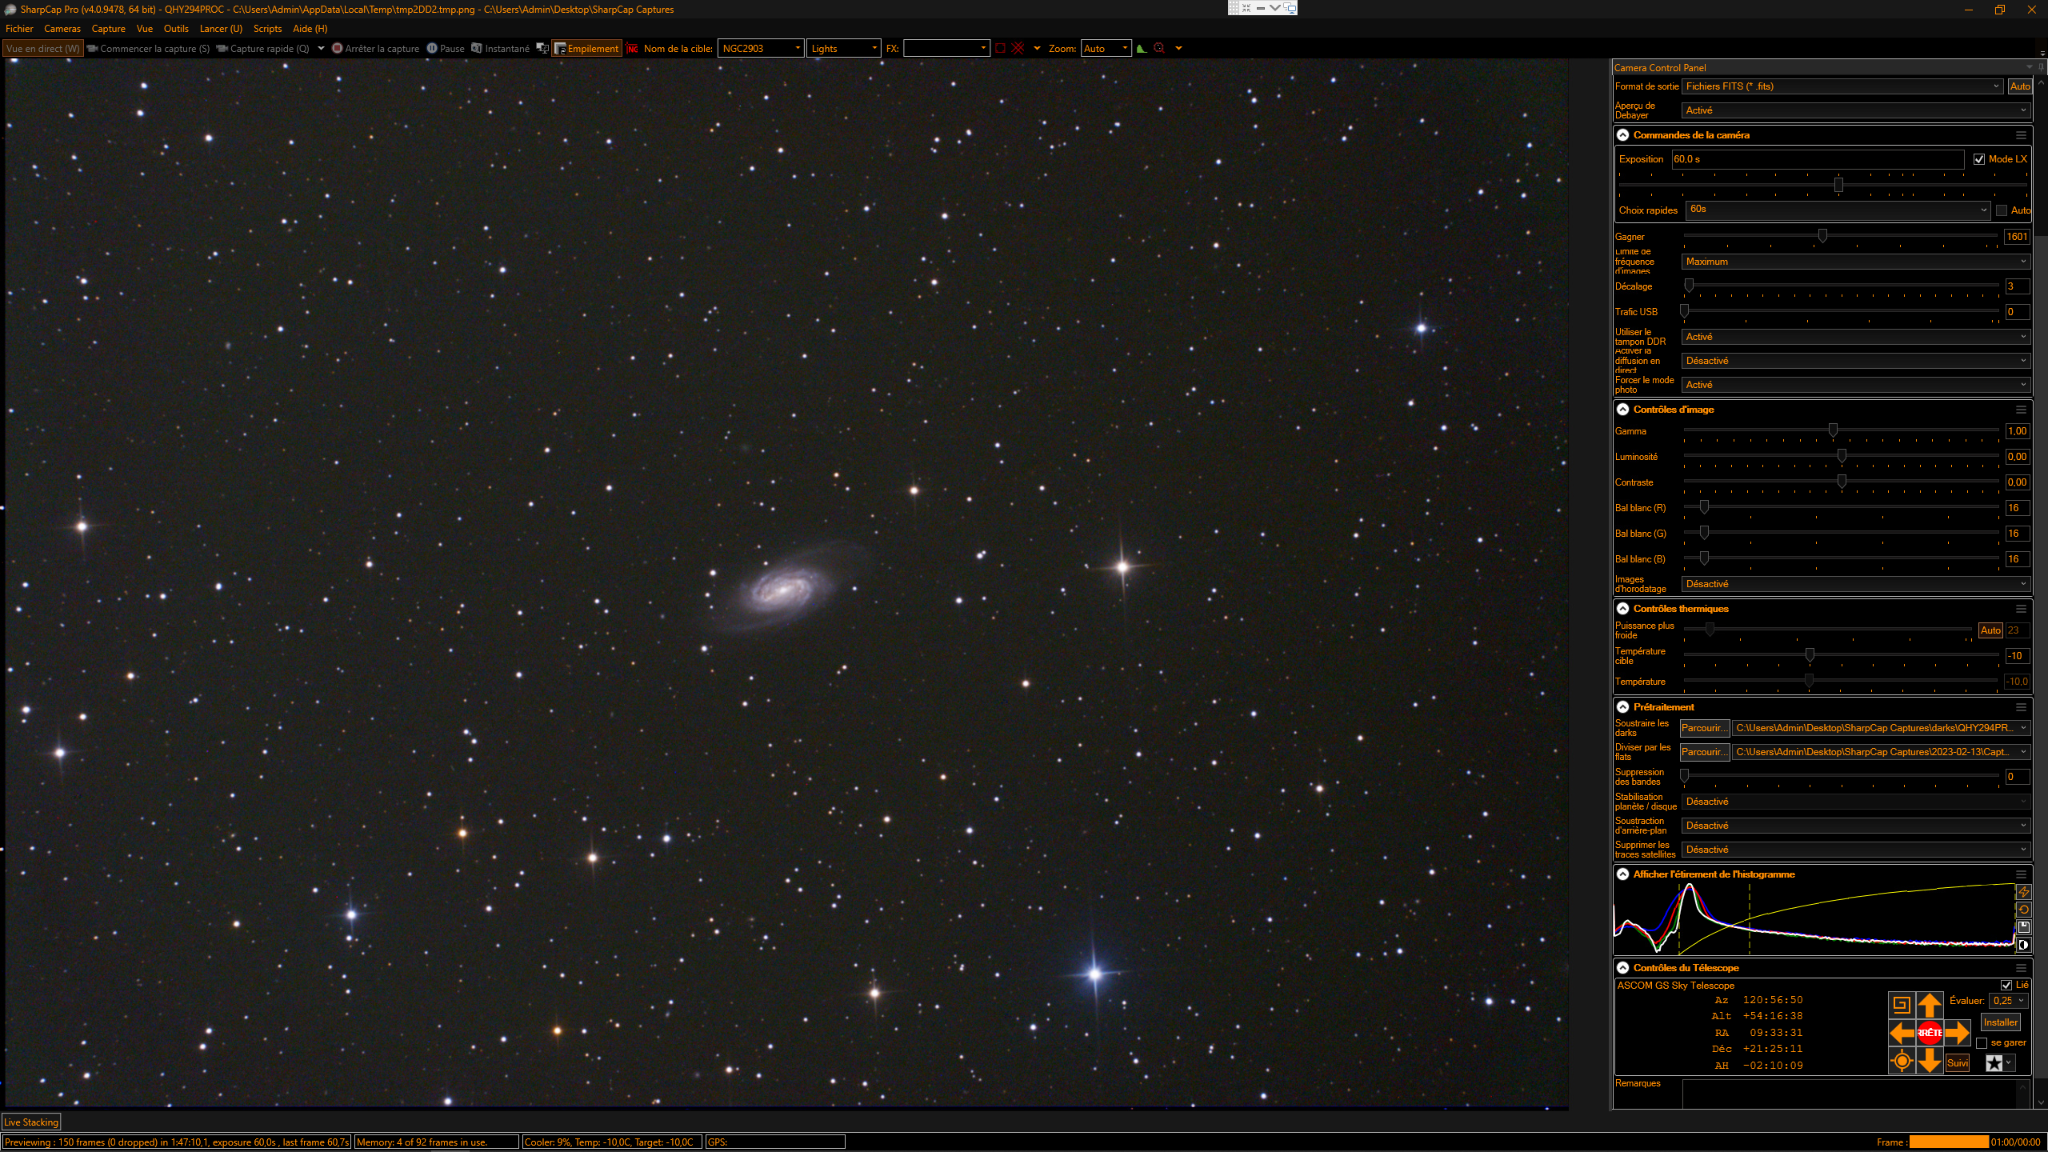Click the Contrôles du Télescope panel menu icon
The height and width of the screenshot is (1152, 2048).
2021,968
